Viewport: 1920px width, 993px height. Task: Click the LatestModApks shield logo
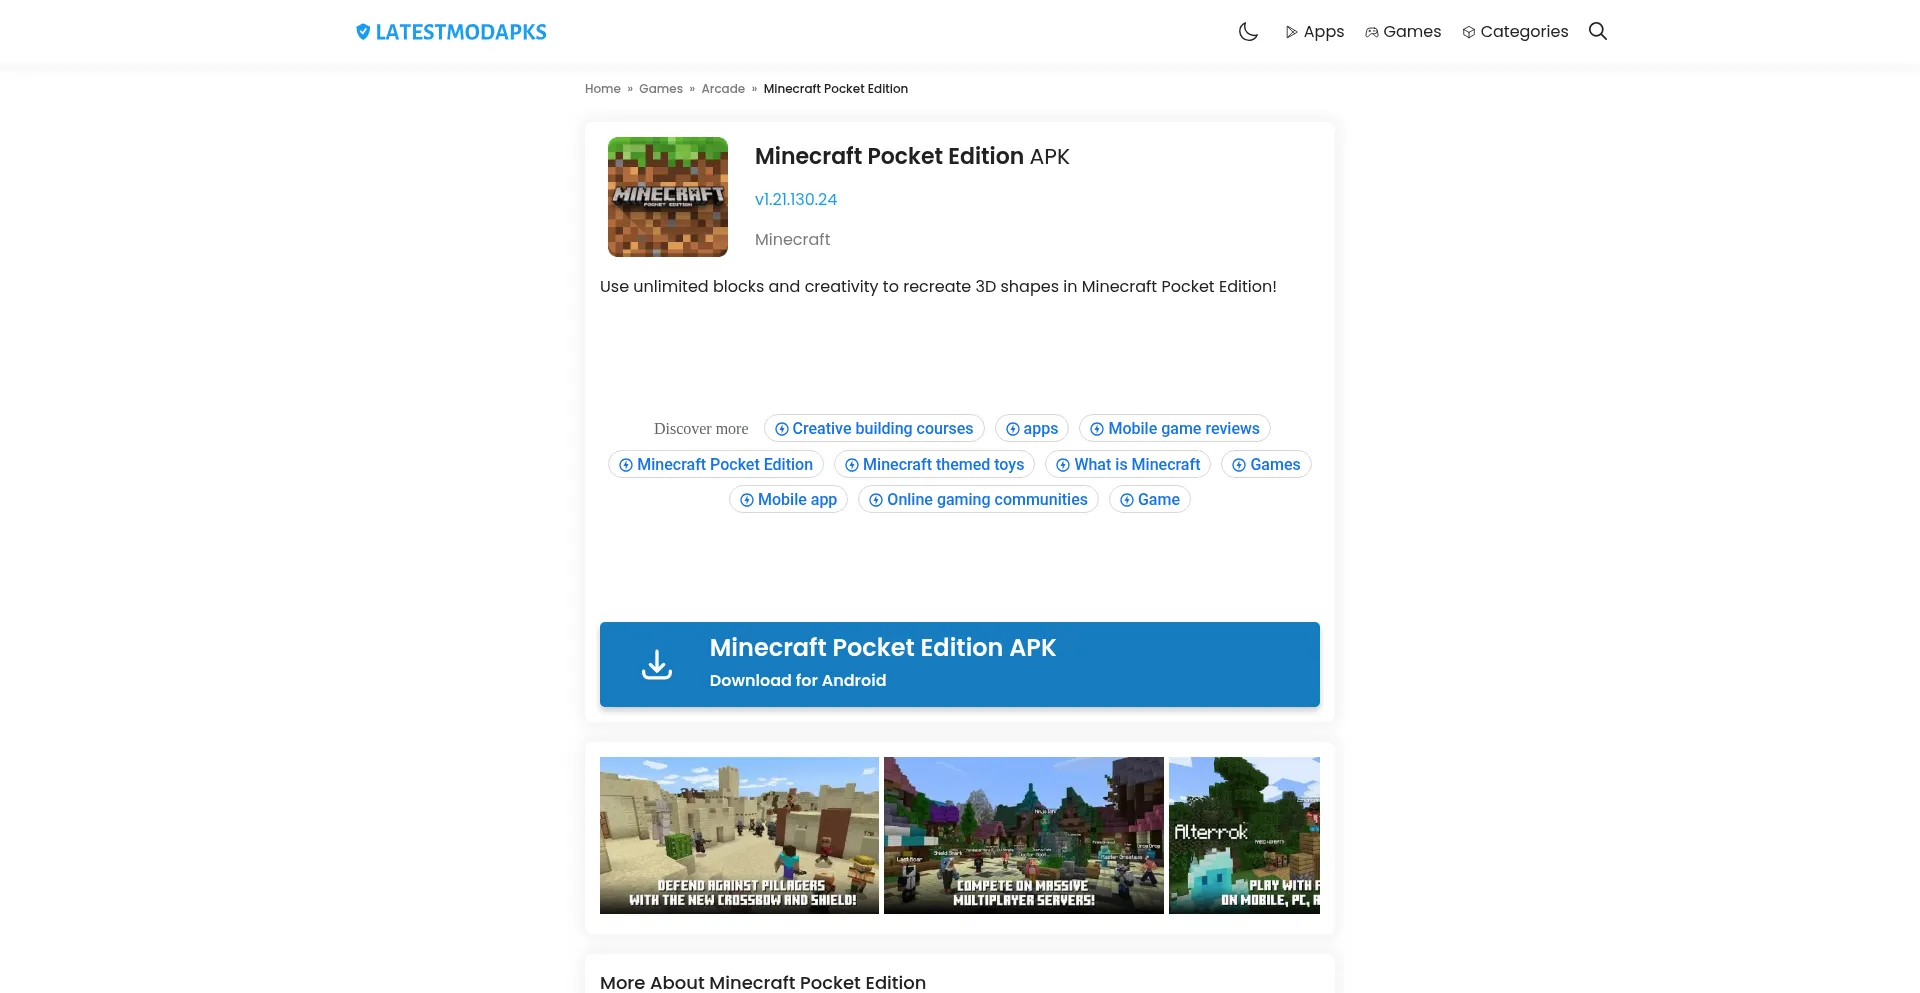363,32
